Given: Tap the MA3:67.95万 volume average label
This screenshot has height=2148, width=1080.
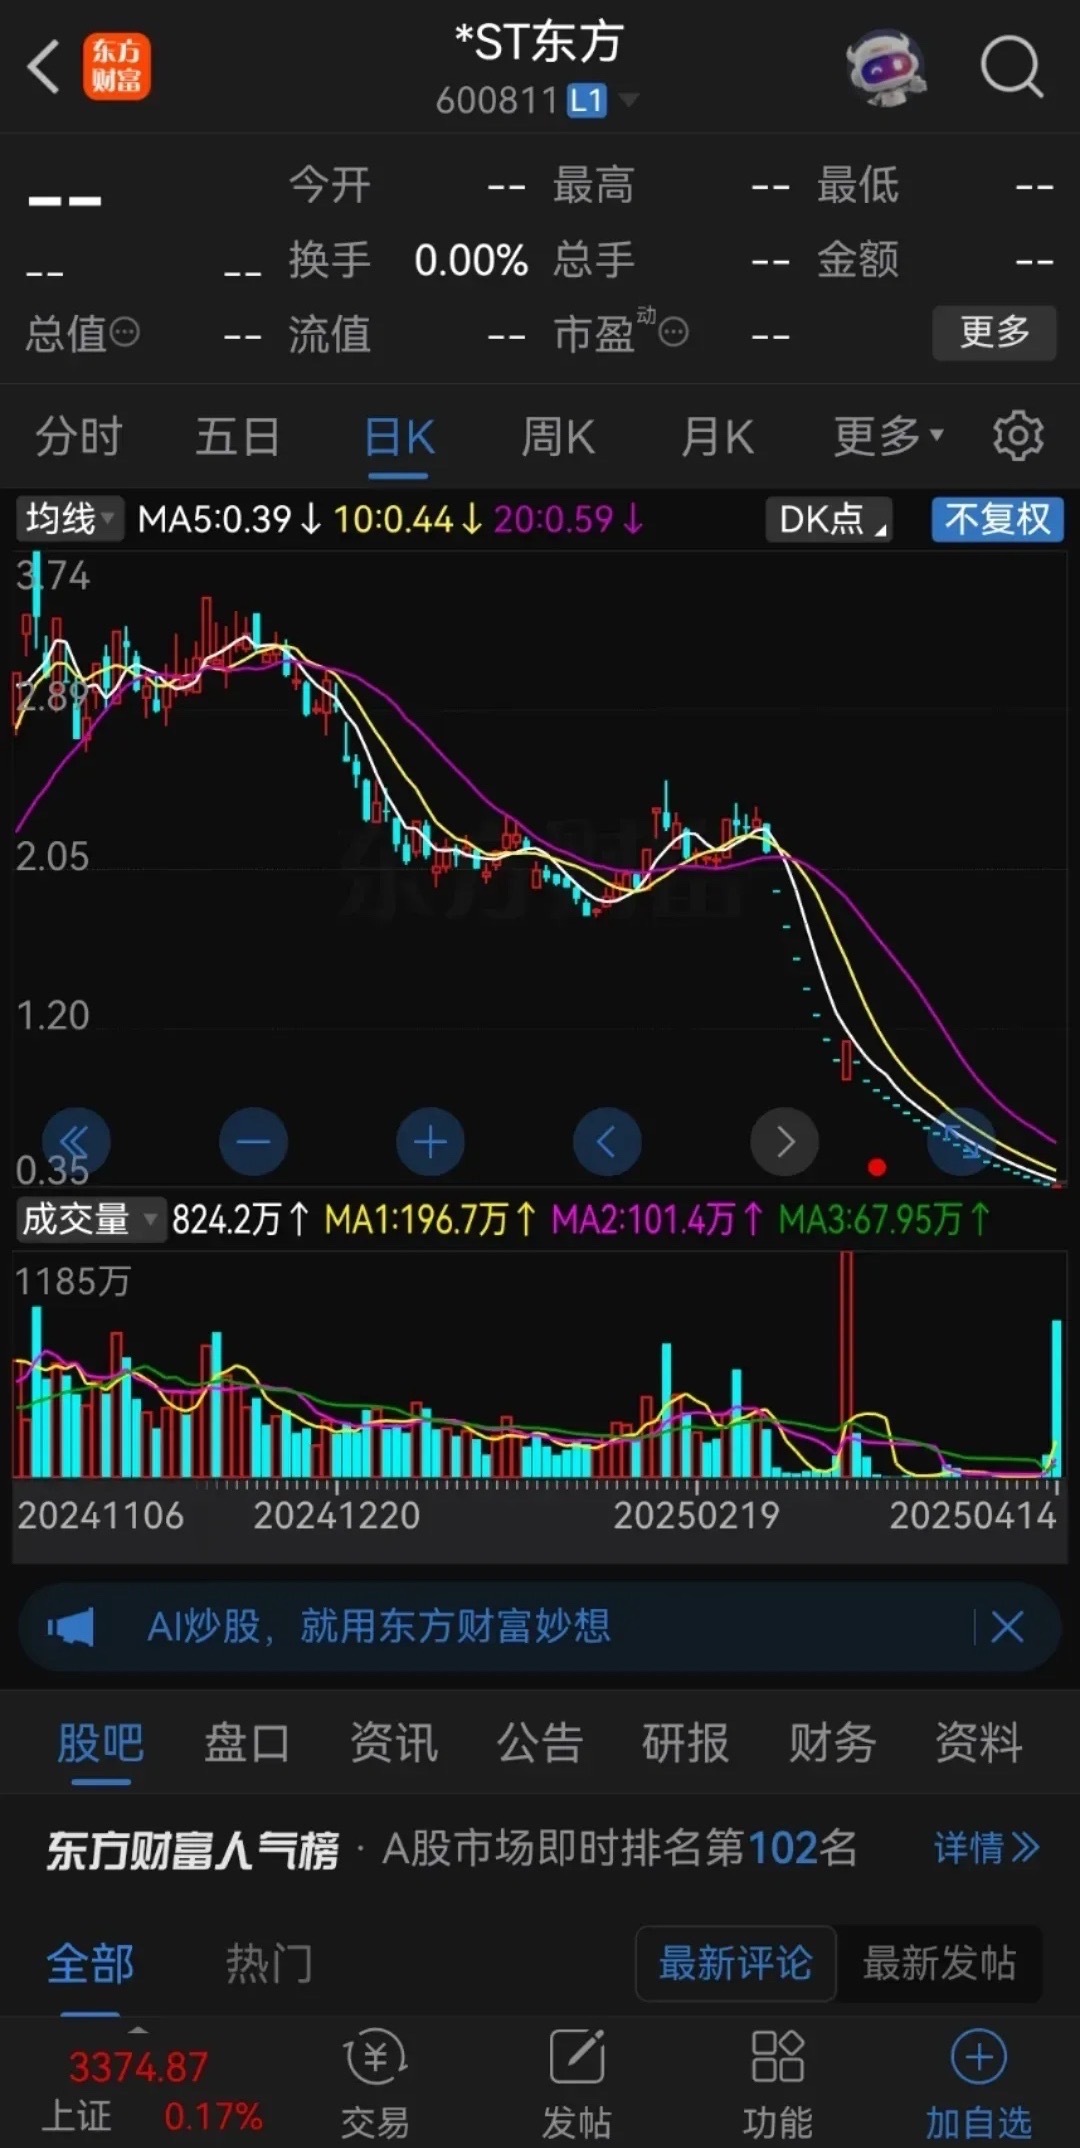Looking at the screenshot, I should (x=884, y=1219).
